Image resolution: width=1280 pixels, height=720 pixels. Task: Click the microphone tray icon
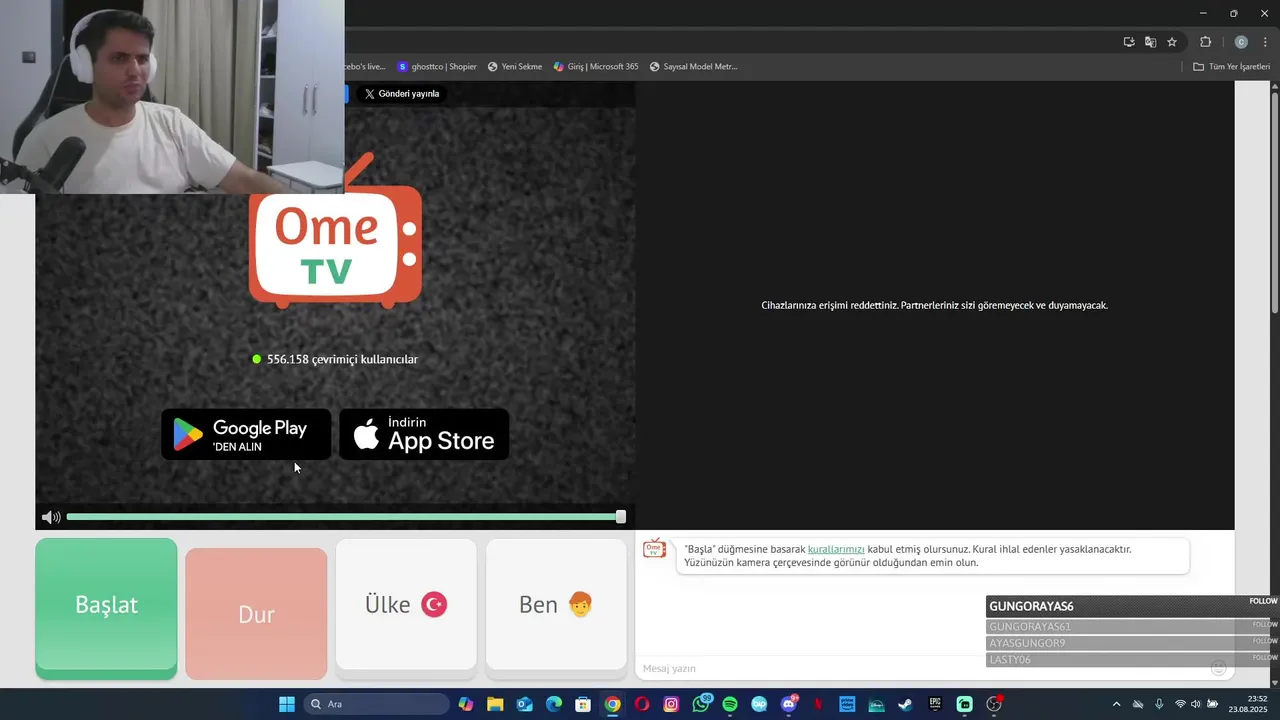(x=1159, y=704)
